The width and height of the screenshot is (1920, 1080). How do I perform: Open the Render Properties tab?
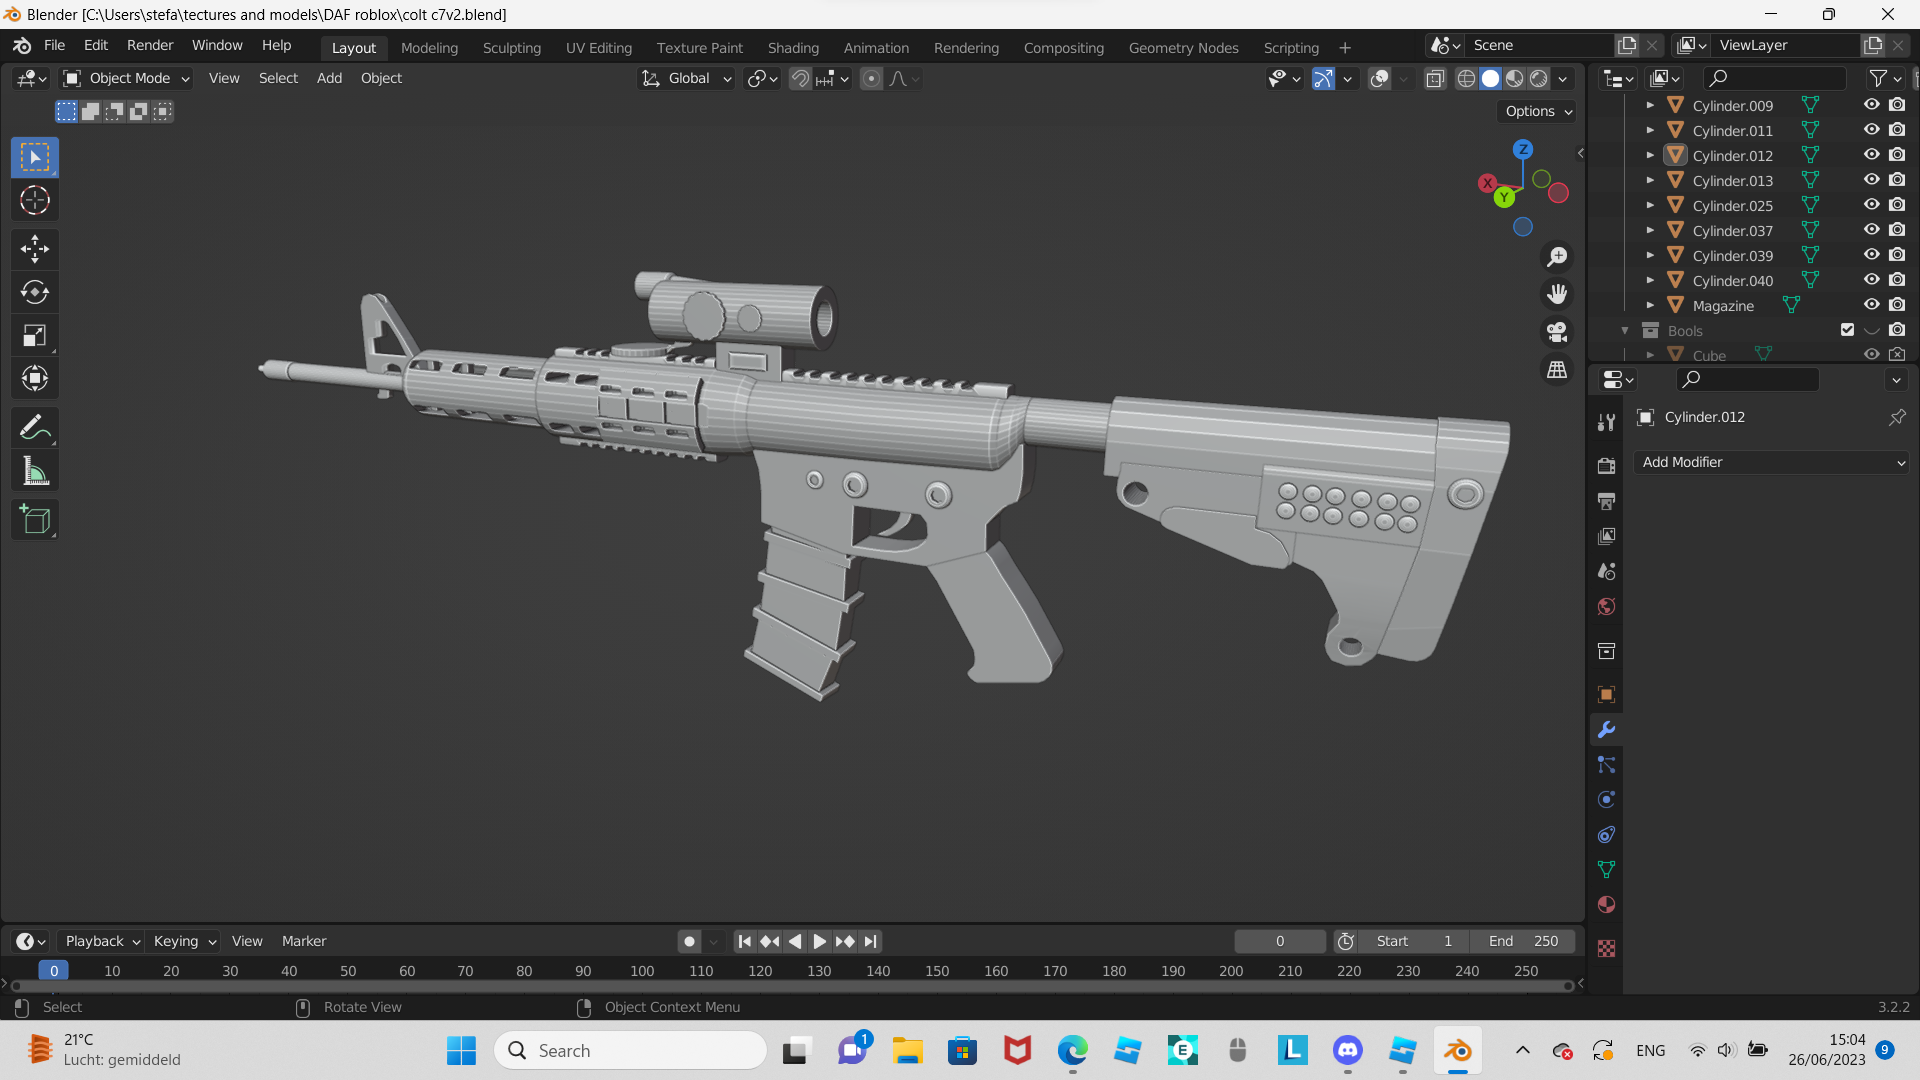1606,465
